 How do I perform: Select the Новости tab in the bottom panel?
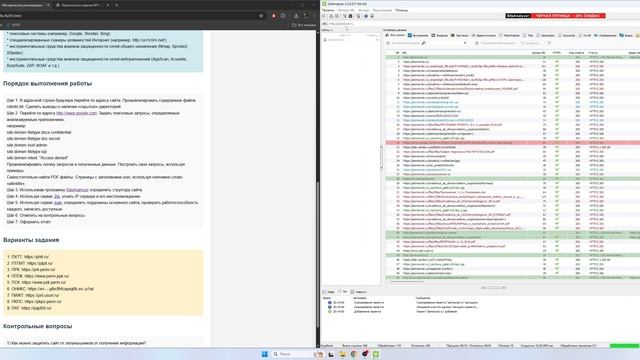(358, 292)
